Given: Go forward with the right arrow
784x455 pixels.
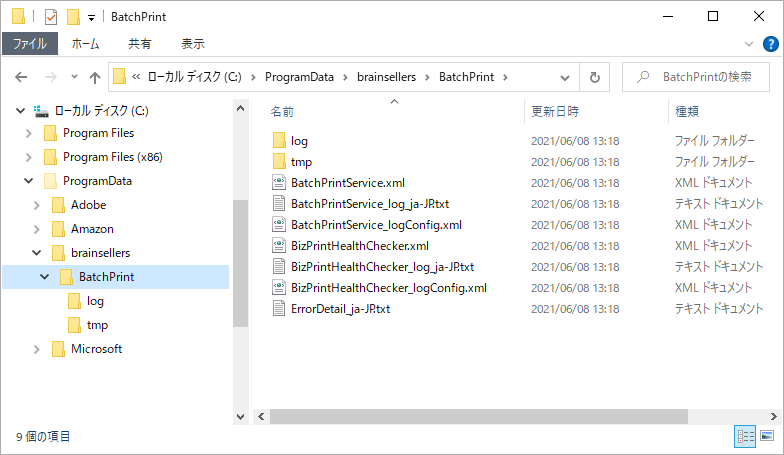Looking at the screenshot, I should tap(50, 77).
